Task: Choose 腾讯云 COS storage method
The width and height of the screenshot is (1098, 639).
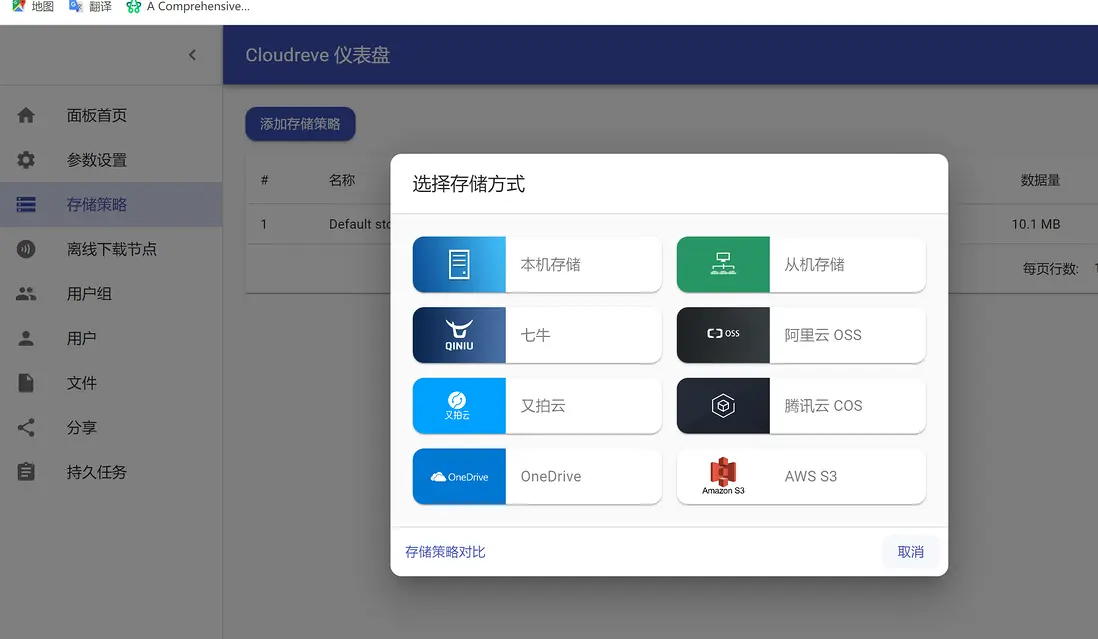Action: 801,406
